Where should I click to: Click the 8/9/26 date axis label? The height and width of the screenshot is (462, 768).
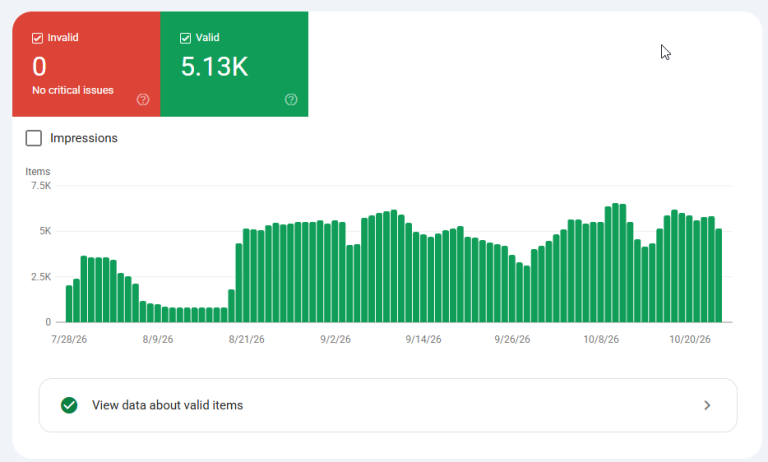(x=158, y=339)
